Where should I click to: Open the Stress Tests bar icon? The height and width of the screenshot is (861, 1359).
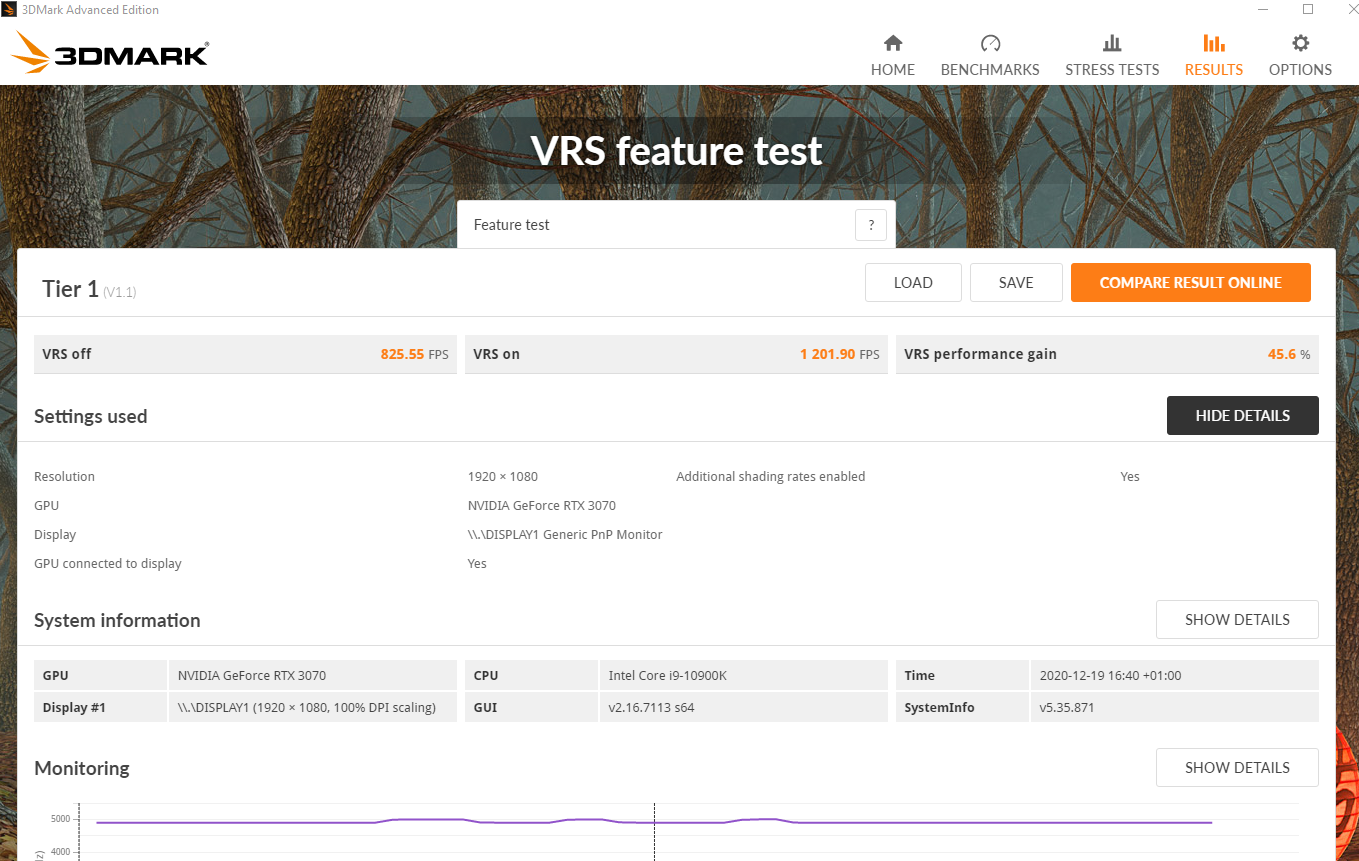point(1112,43)
